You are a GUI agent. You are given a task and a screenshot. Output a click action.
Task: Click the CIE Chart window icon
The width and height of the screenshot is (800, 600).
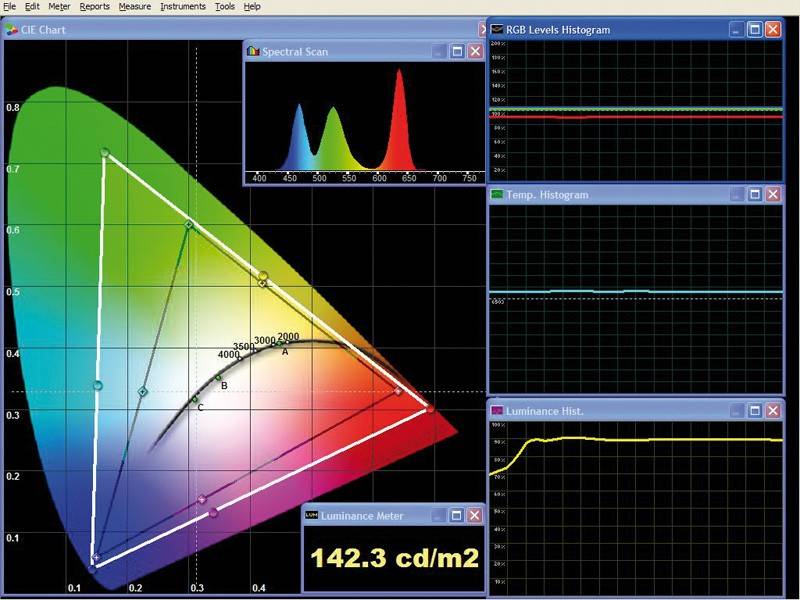(11, 30)
